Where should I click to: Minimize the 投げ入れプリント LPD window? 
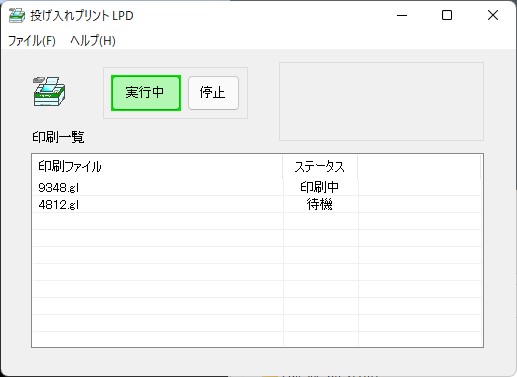[402, 15]
